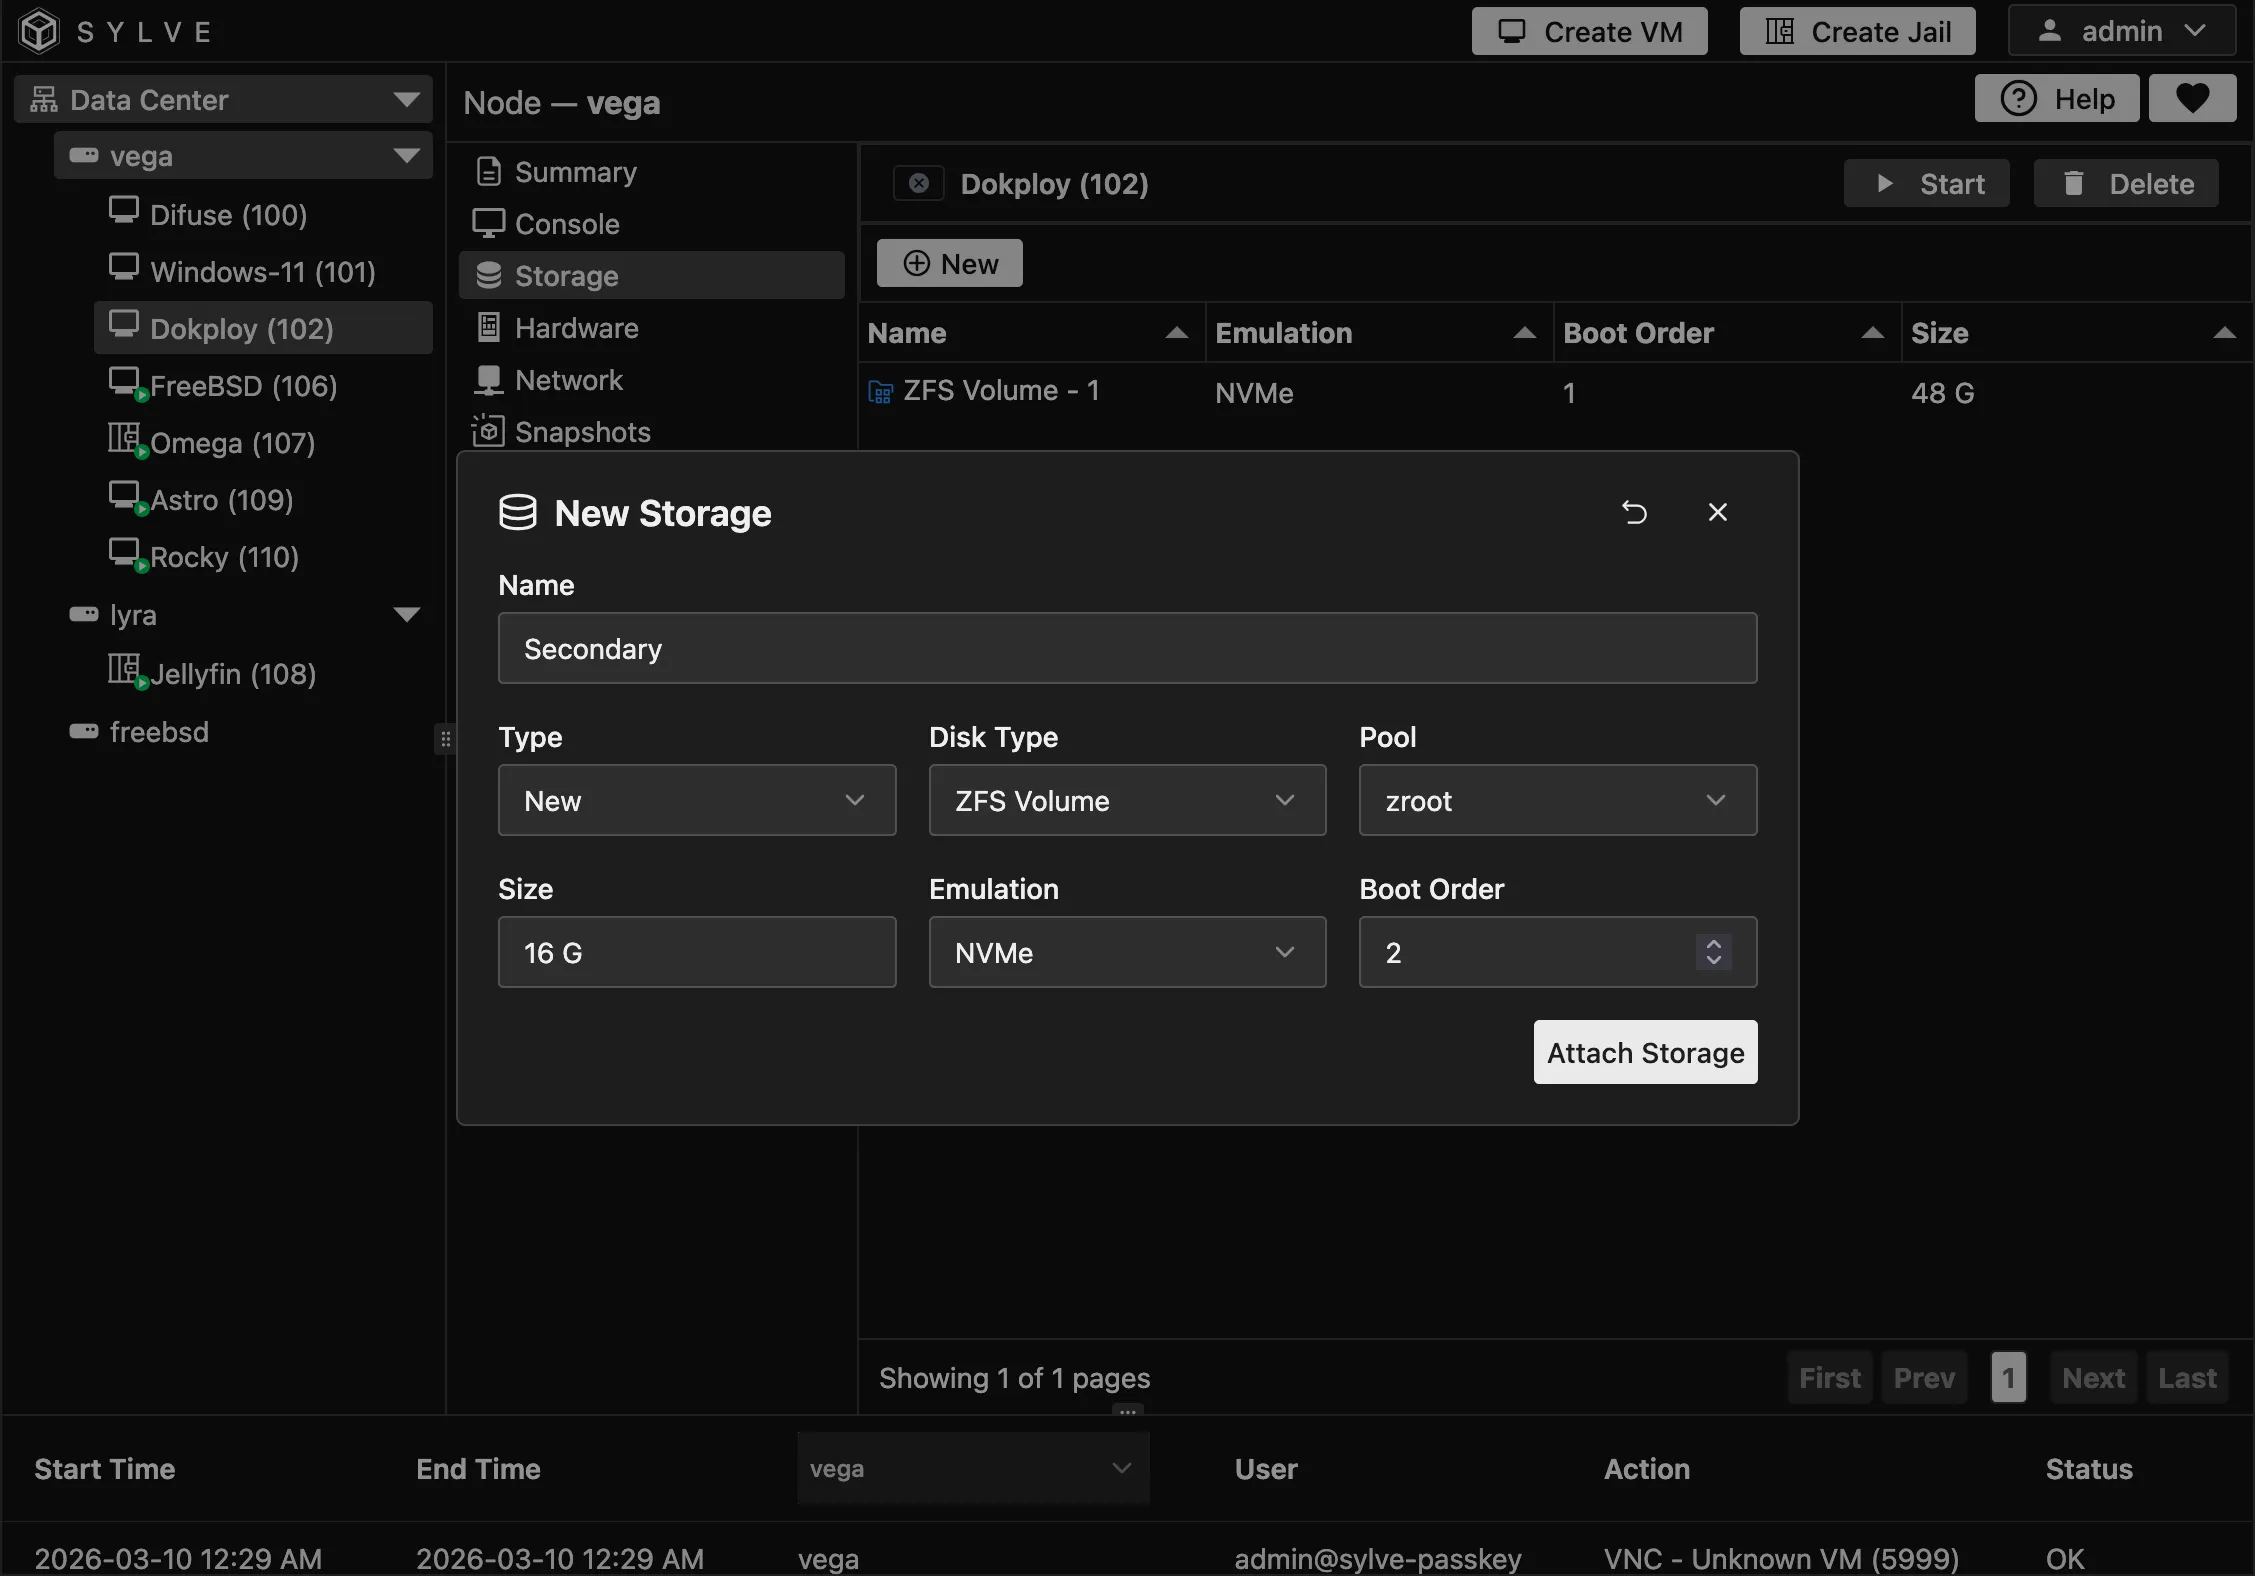Click the Create VM button
2256x1576 pixels.
click(x=1589, y=31)
